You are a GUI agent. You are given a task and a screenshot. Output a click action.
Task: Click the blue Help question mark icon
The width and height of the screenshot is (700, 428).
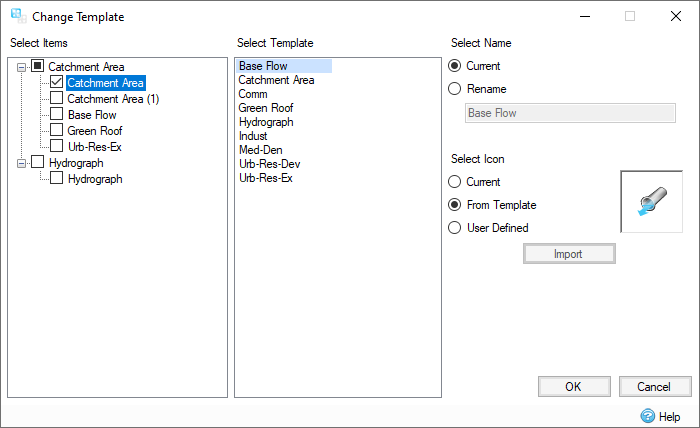coord(647,416)
